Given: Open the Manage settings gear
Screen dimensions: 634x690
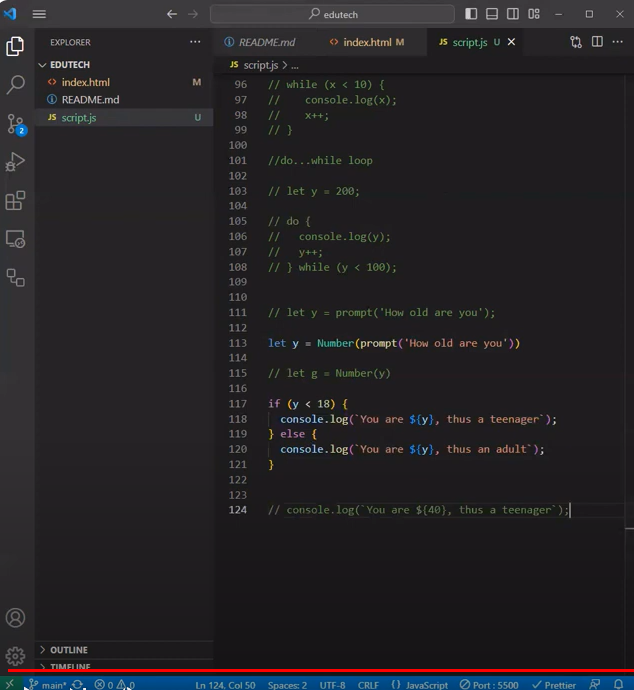Looking at the screenshot, I should pyautogui.click(x=16, y=656).
